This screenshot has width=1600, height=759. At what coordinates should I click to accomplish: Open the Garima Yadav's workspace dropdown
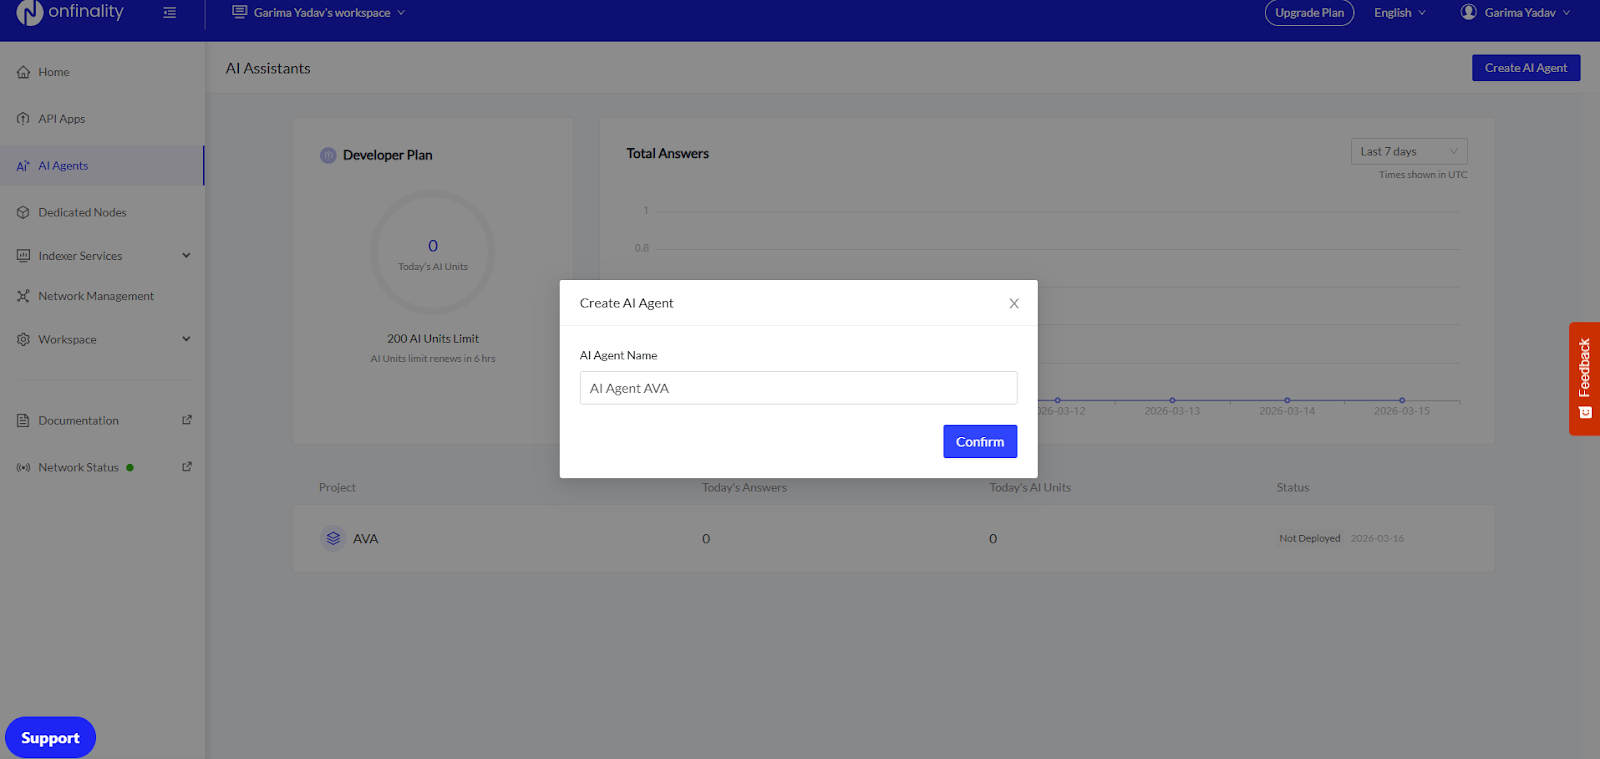pyautogui.click(x=319, y=13)
